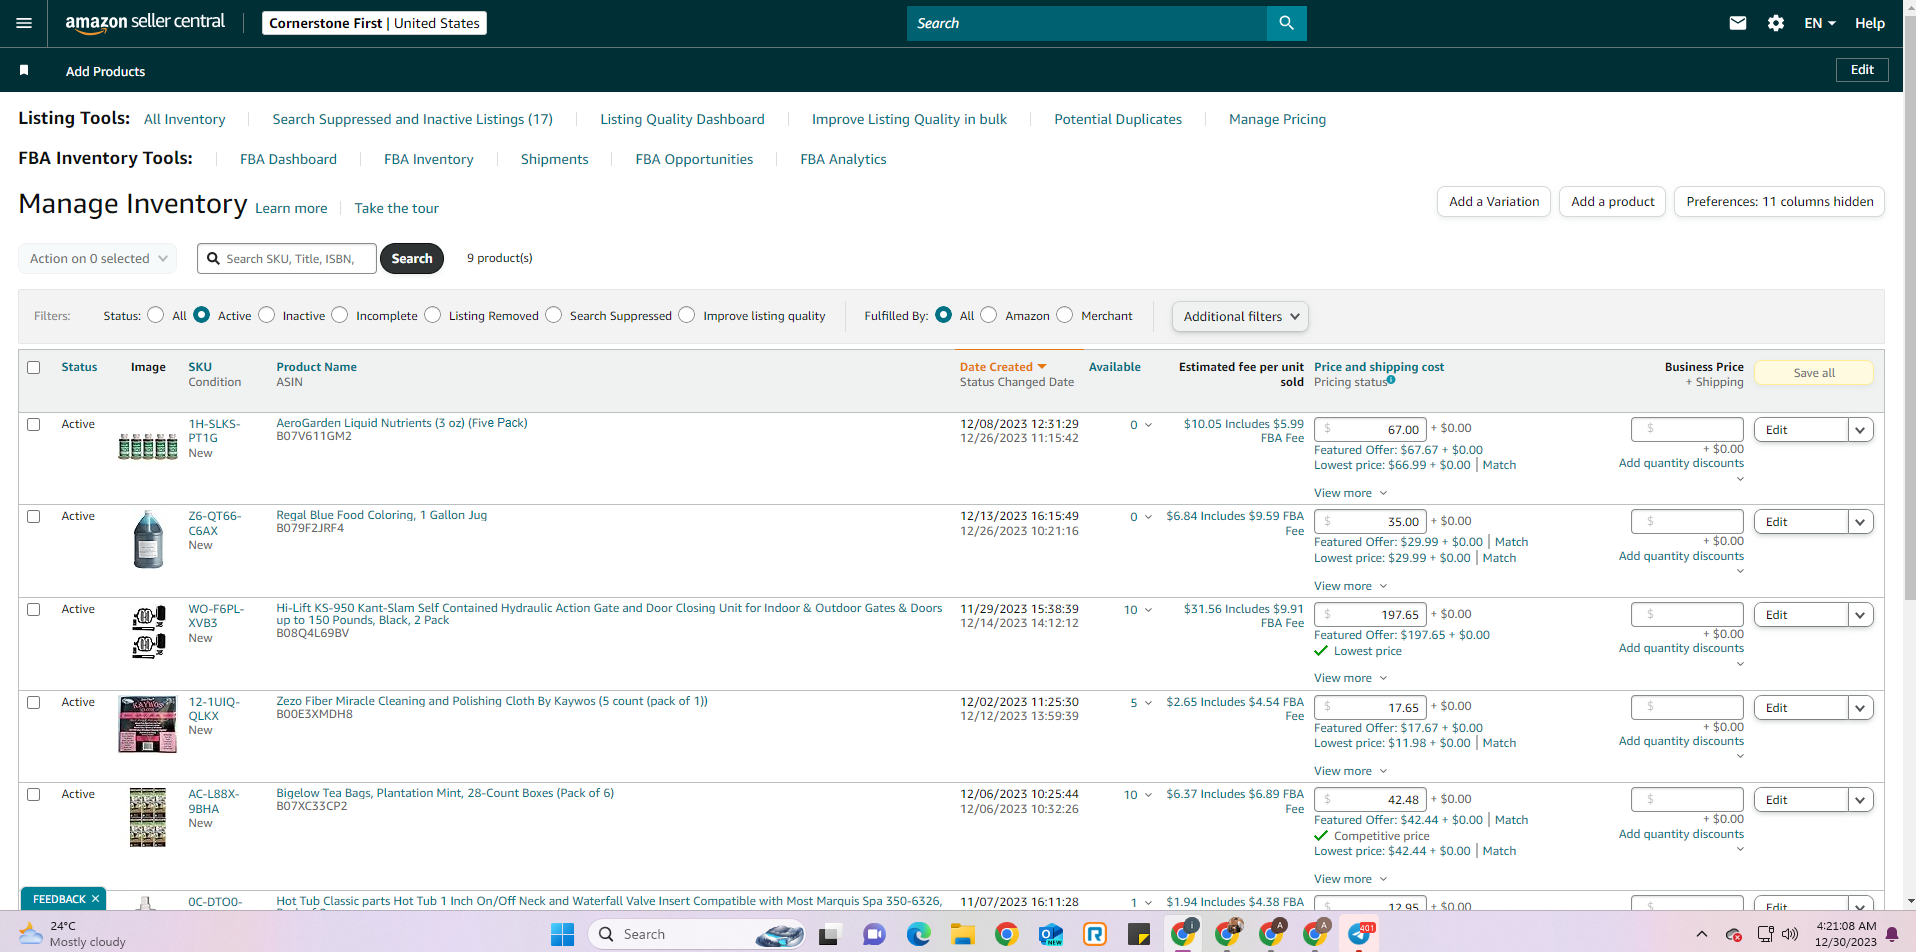Select the Status 'All' radio button
The image size is (1916, 952).
point(155,315)
